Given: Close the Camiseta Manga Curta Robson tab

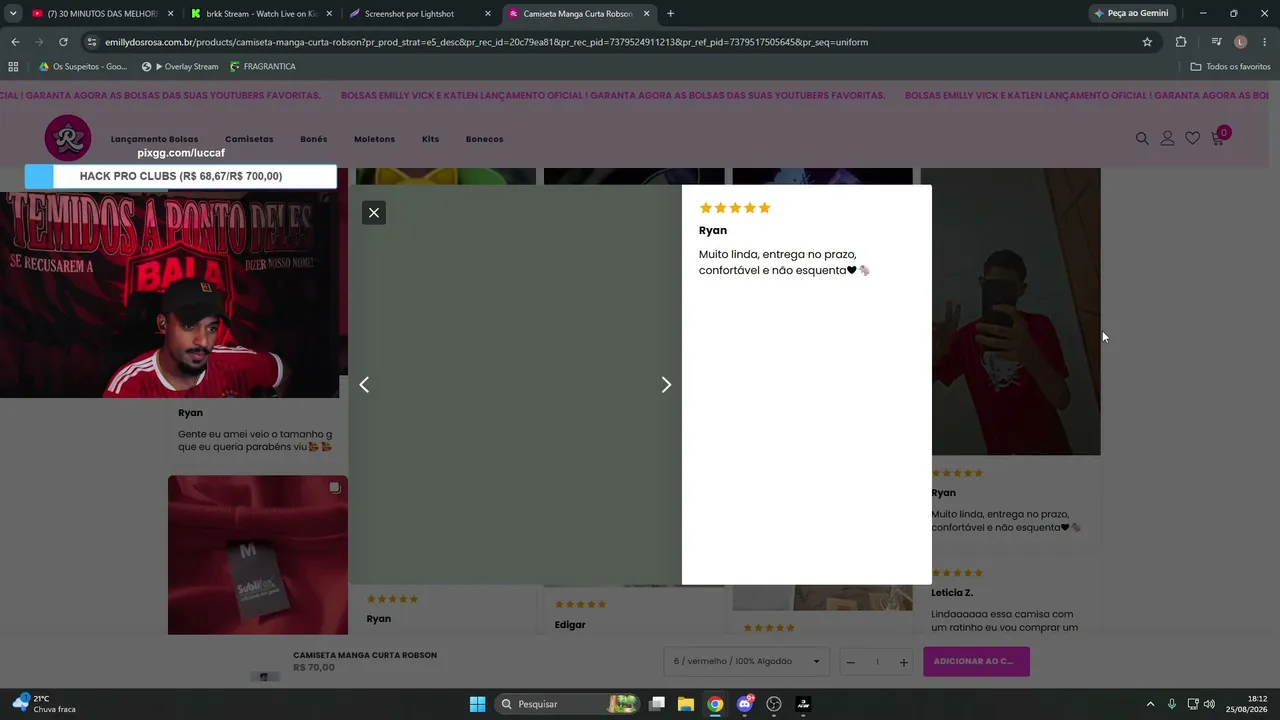Looking at the screenshot, I should [x=647, y=14].
